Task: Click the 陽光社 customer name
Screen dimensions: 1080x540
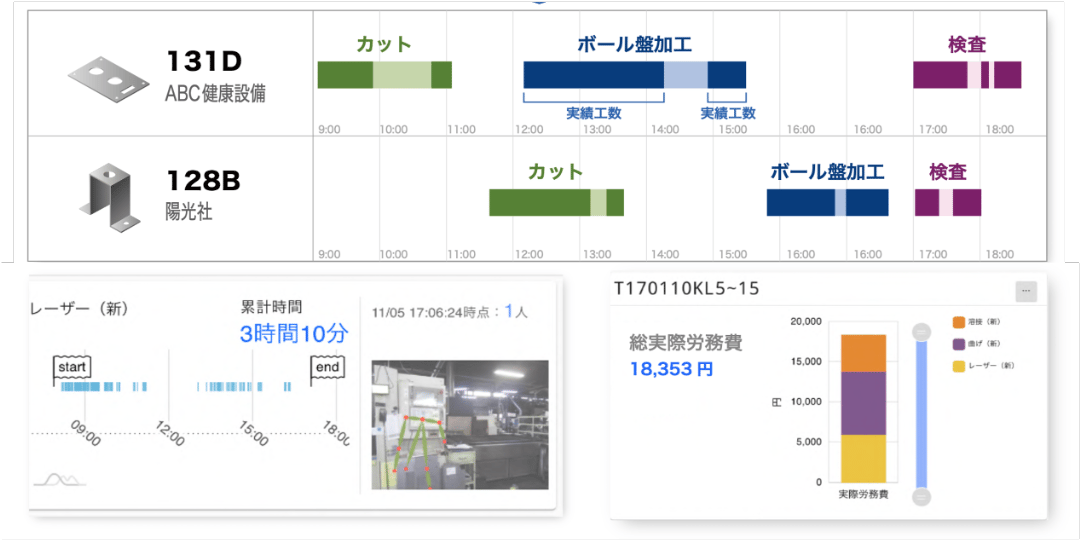Action: [189, 212]
